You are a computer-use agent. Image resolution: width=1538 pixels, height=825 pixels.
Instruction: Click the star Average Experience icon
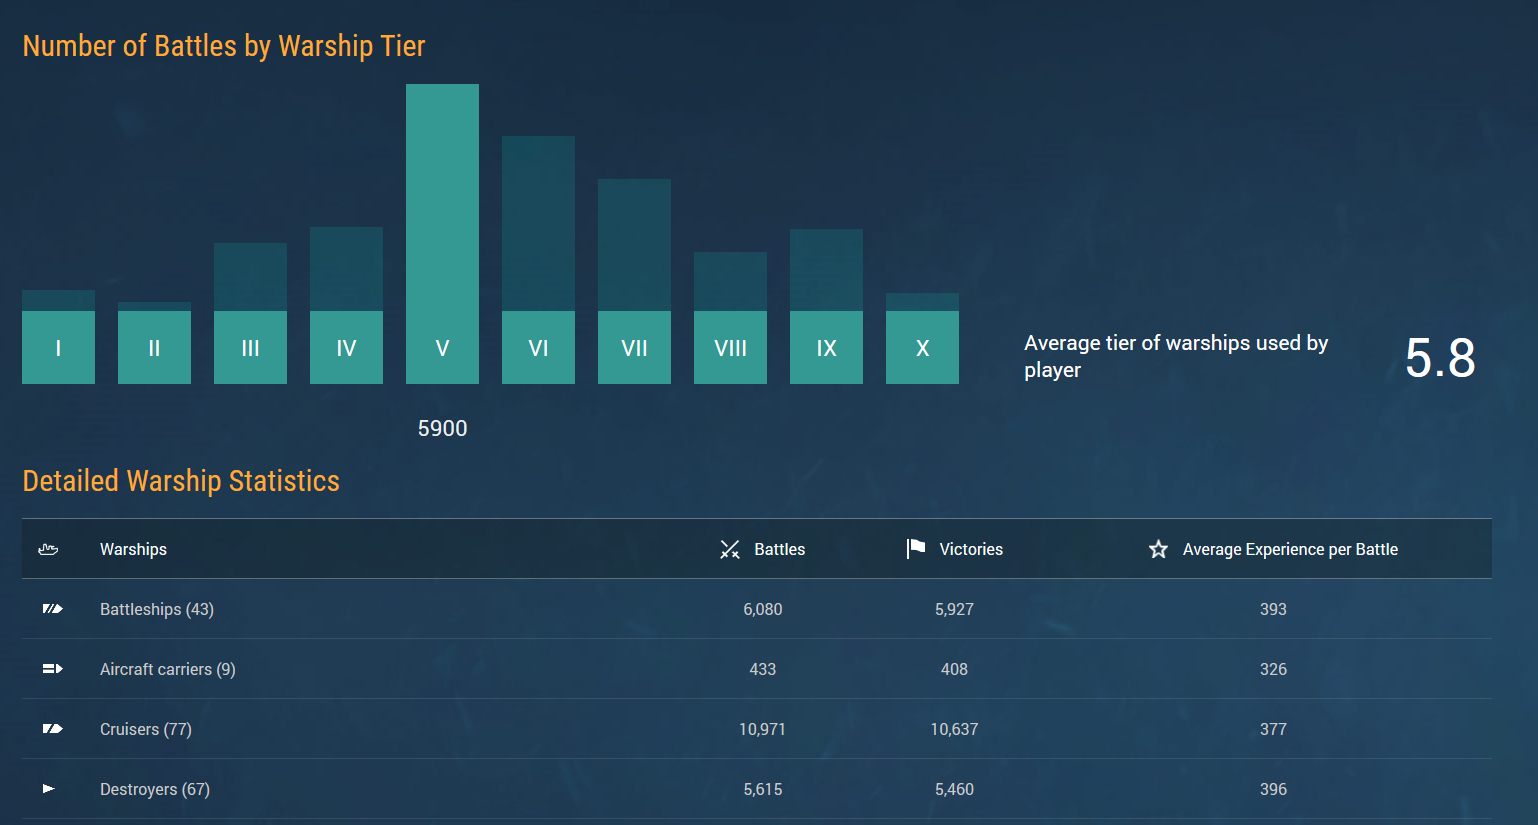pos(1158,549)
